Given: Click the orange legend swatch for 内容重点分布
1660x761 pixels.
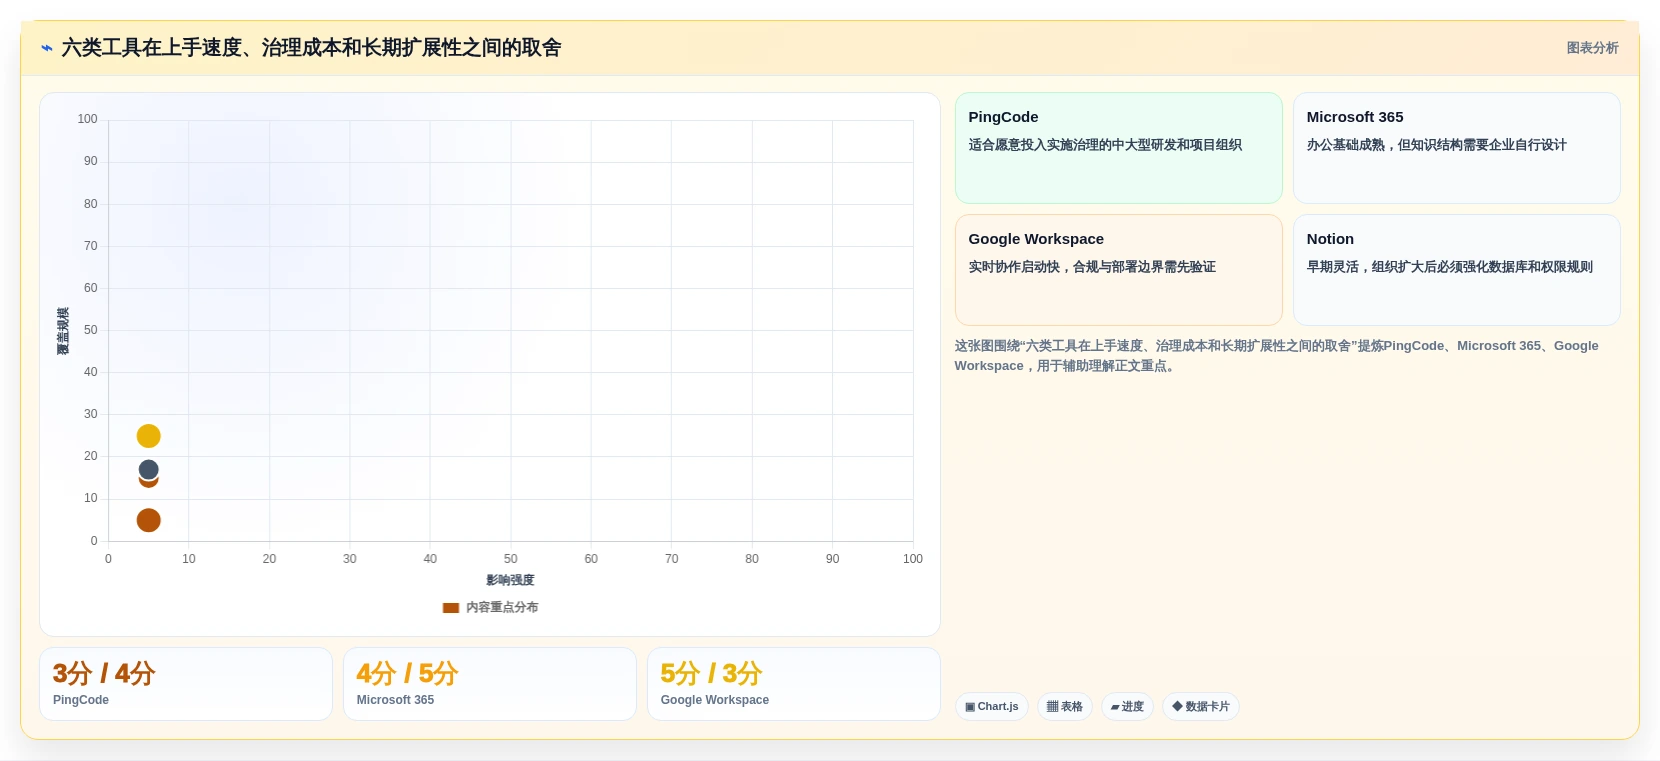Looking at the screenshot, I should [x=451, y=607].
